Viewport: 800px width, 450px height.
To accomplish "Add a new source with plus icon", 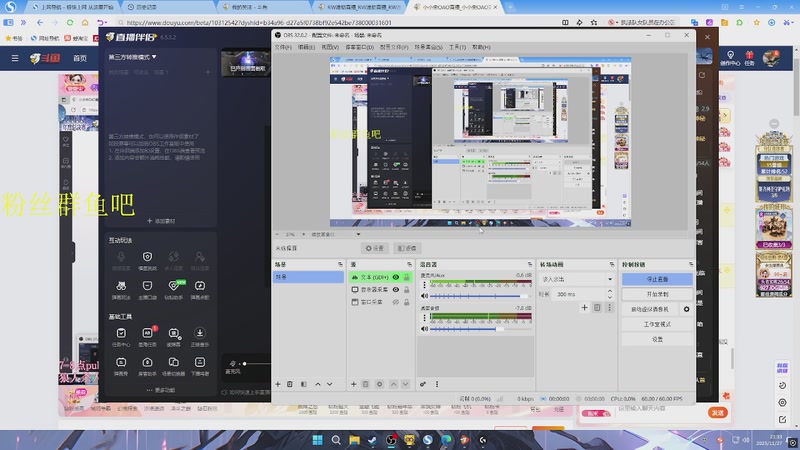I will 354,384.
